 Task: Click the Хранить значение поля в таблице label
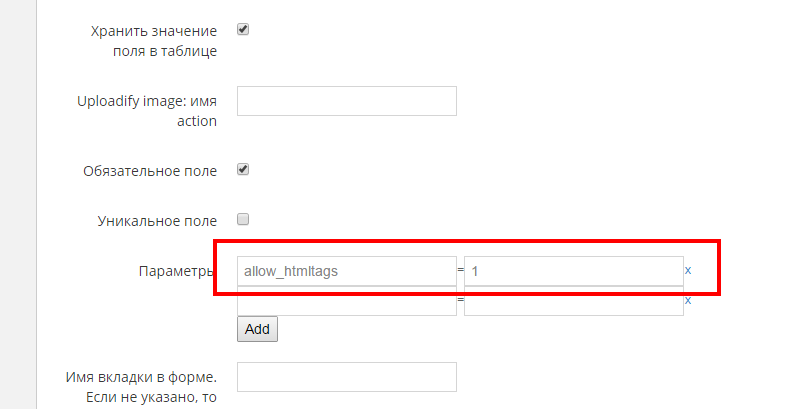tap(154, 41)
